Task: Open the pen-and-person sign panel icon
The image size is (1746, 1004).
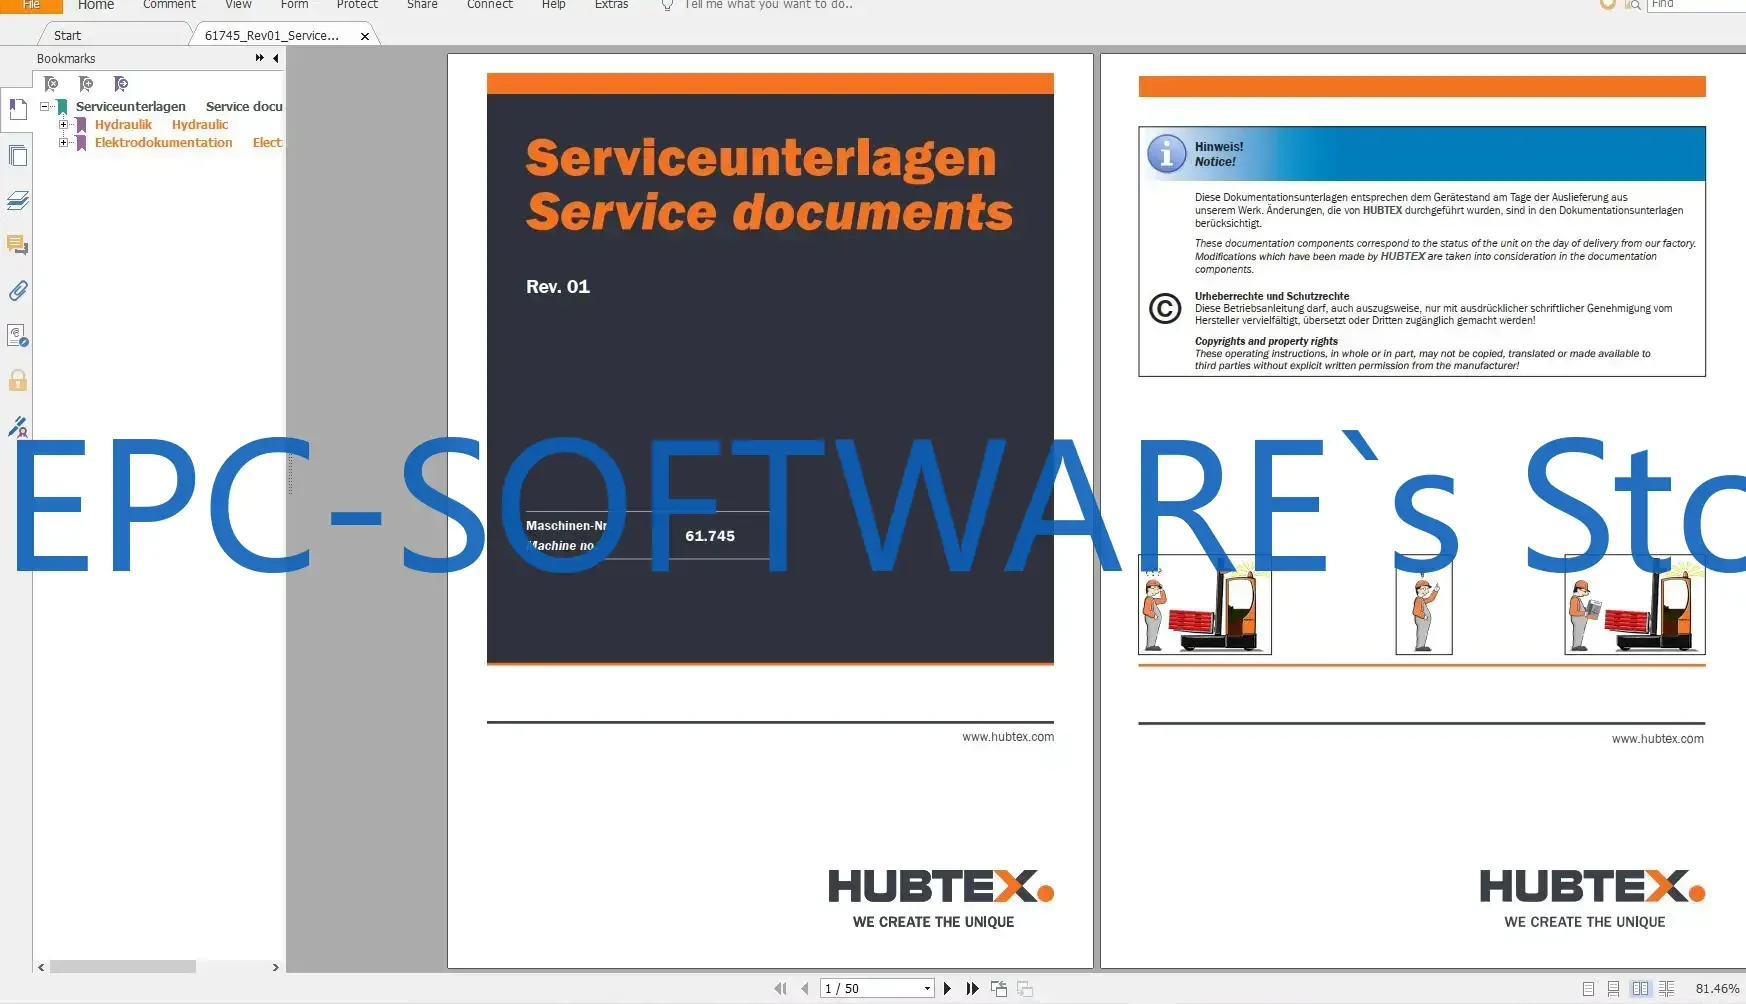Action: click(x=17, y=426)
